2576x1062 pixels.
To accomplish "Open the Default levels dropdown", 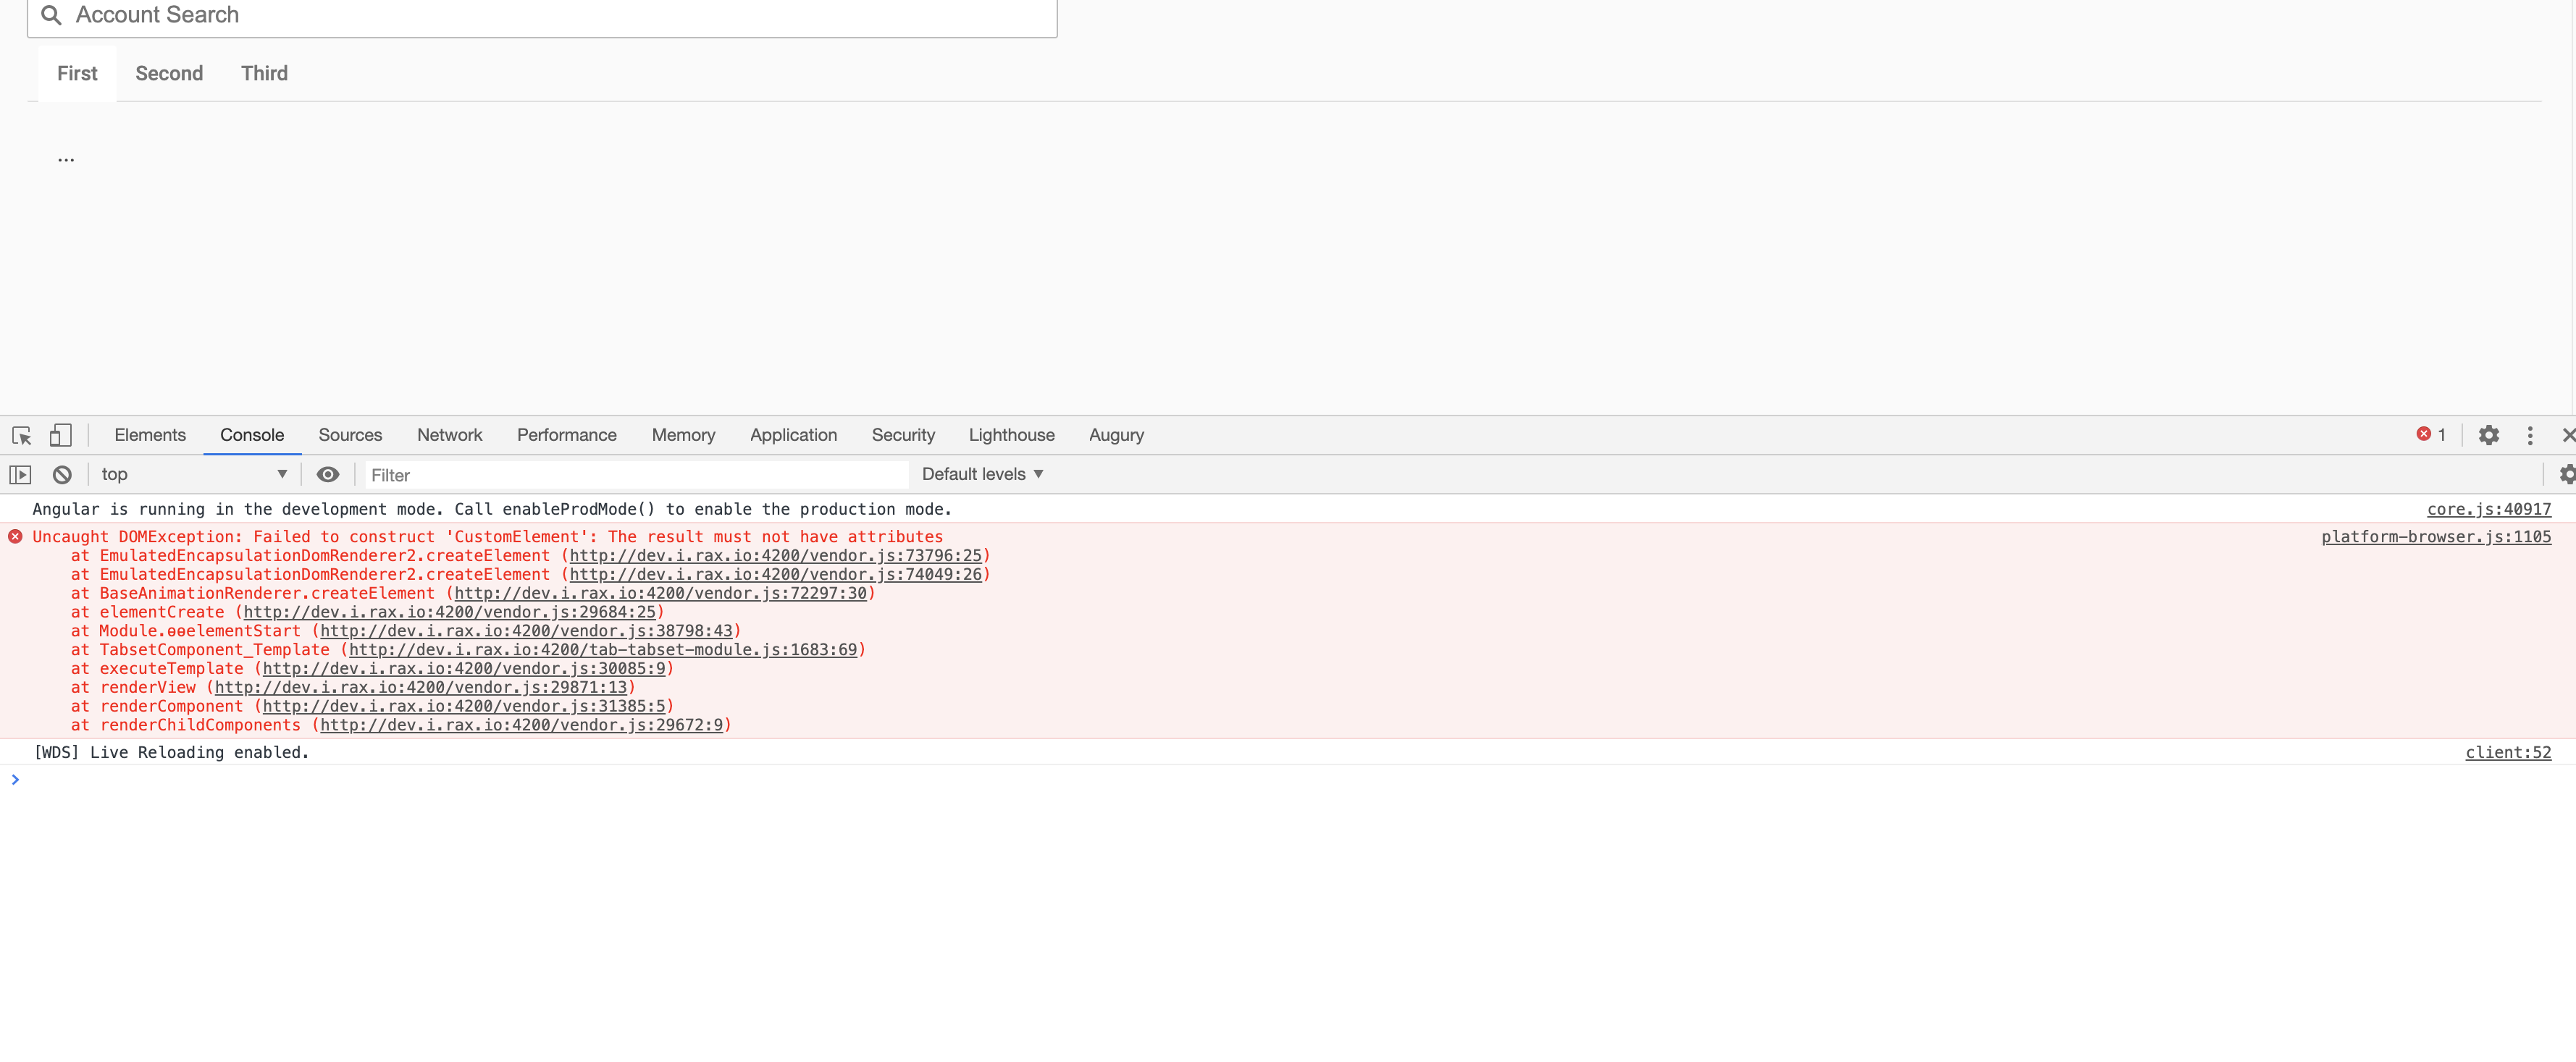I will coord(981,474).
